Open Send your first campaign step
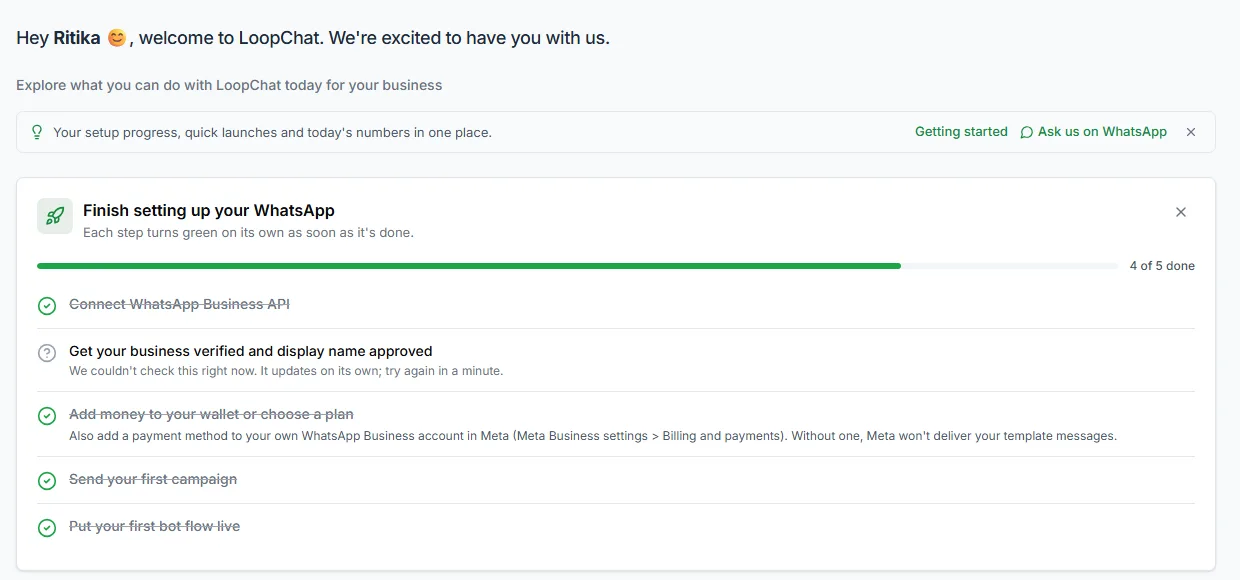Image resolution: width=1240 pixels, height=580 pixels. [x=153, y=479]
